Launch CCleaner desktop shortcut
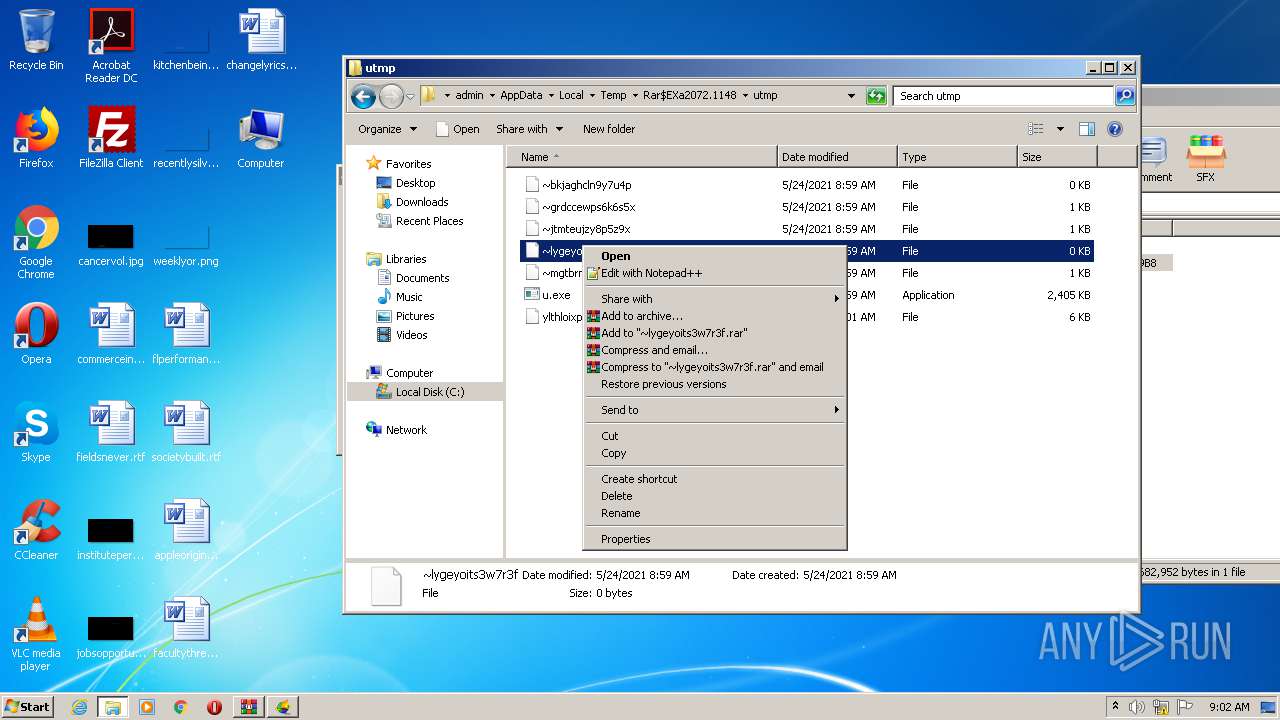Image resolution: width=1280 pixels, height=720 pixels. [36, 530]
